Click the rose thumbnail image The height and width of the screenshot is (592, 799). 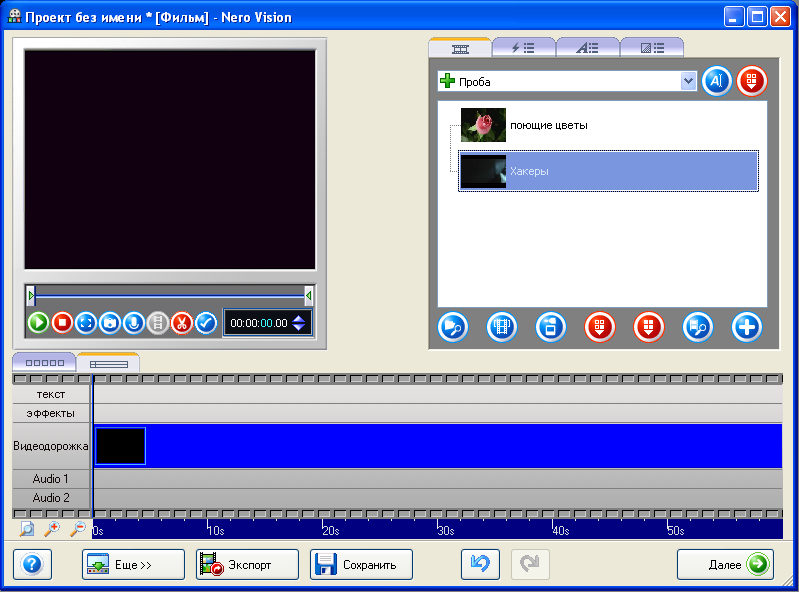tap(483, 125)
